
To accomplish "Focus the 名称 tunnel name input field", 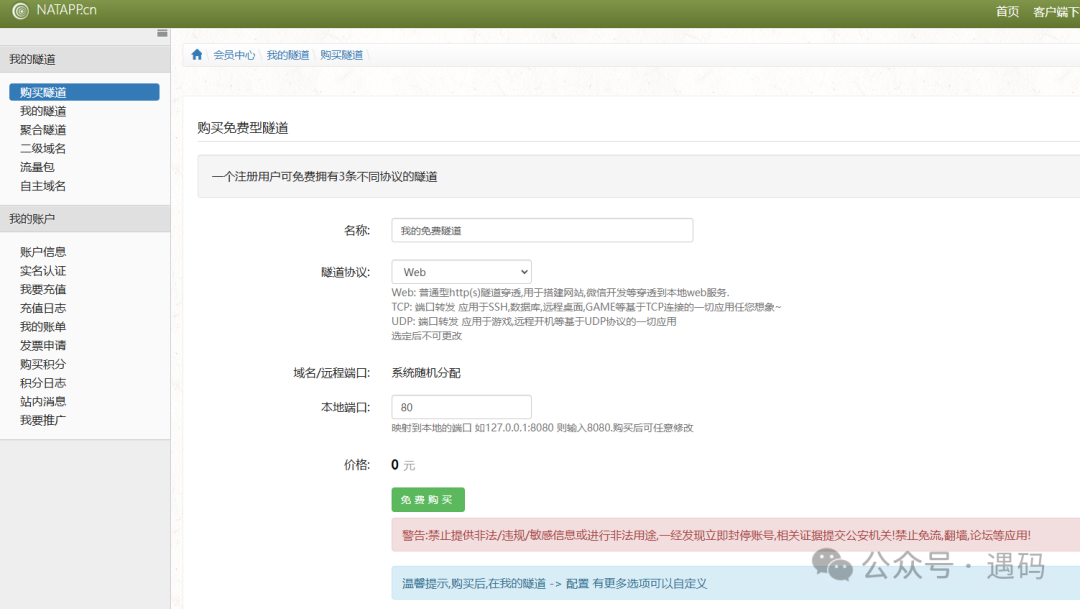I will click(x=541, y=230).
